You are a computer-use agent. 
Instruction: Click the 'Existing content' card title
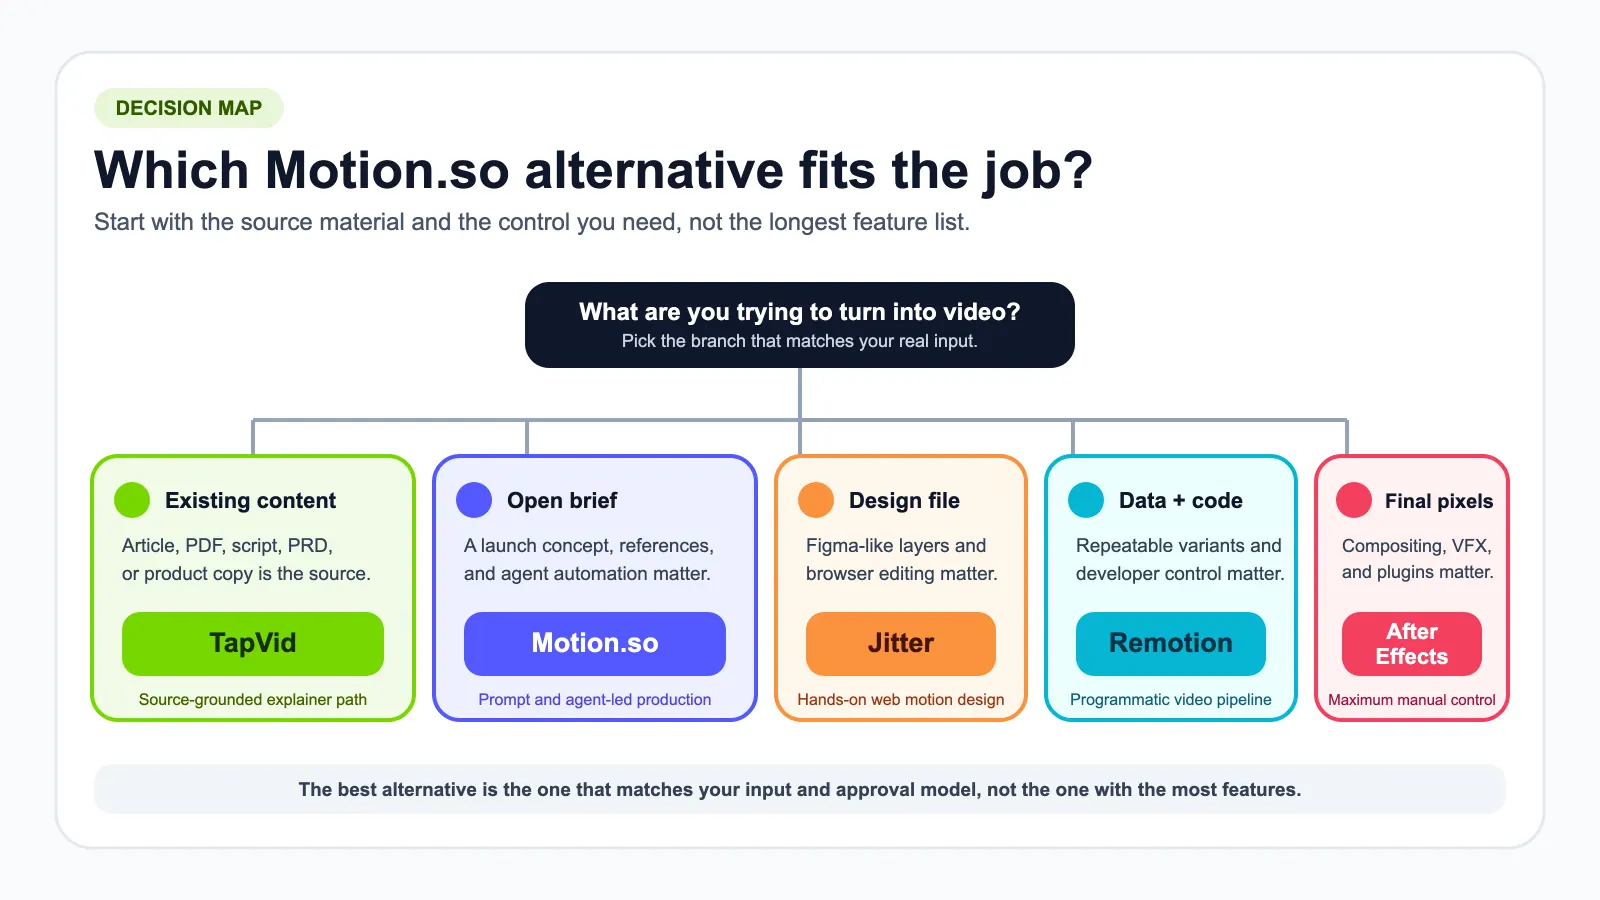pyautogui.click(x=251, y=500)
